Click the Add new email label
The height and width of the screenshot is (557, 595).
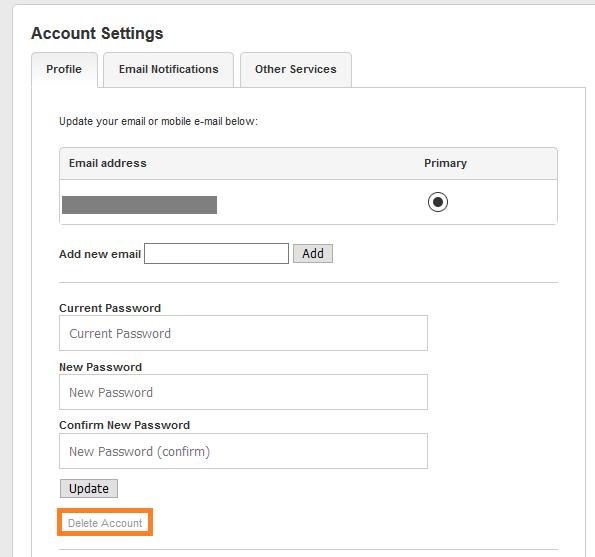tap(100, 254)
